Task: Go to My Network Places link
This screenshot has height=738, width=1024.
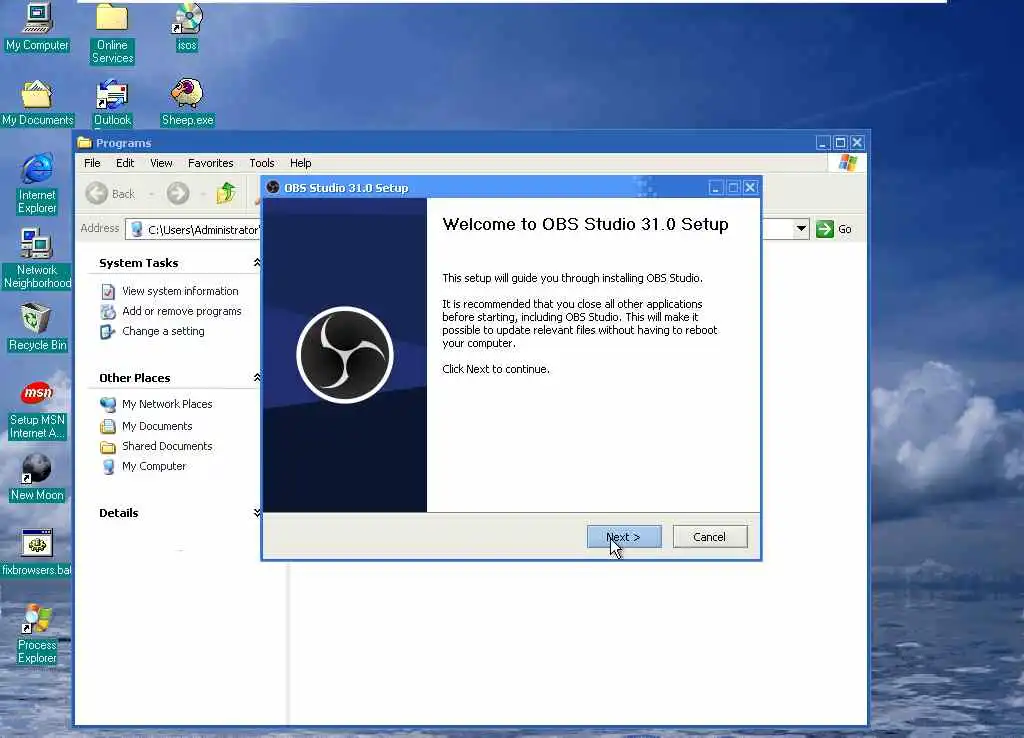Action: point(167,404)
